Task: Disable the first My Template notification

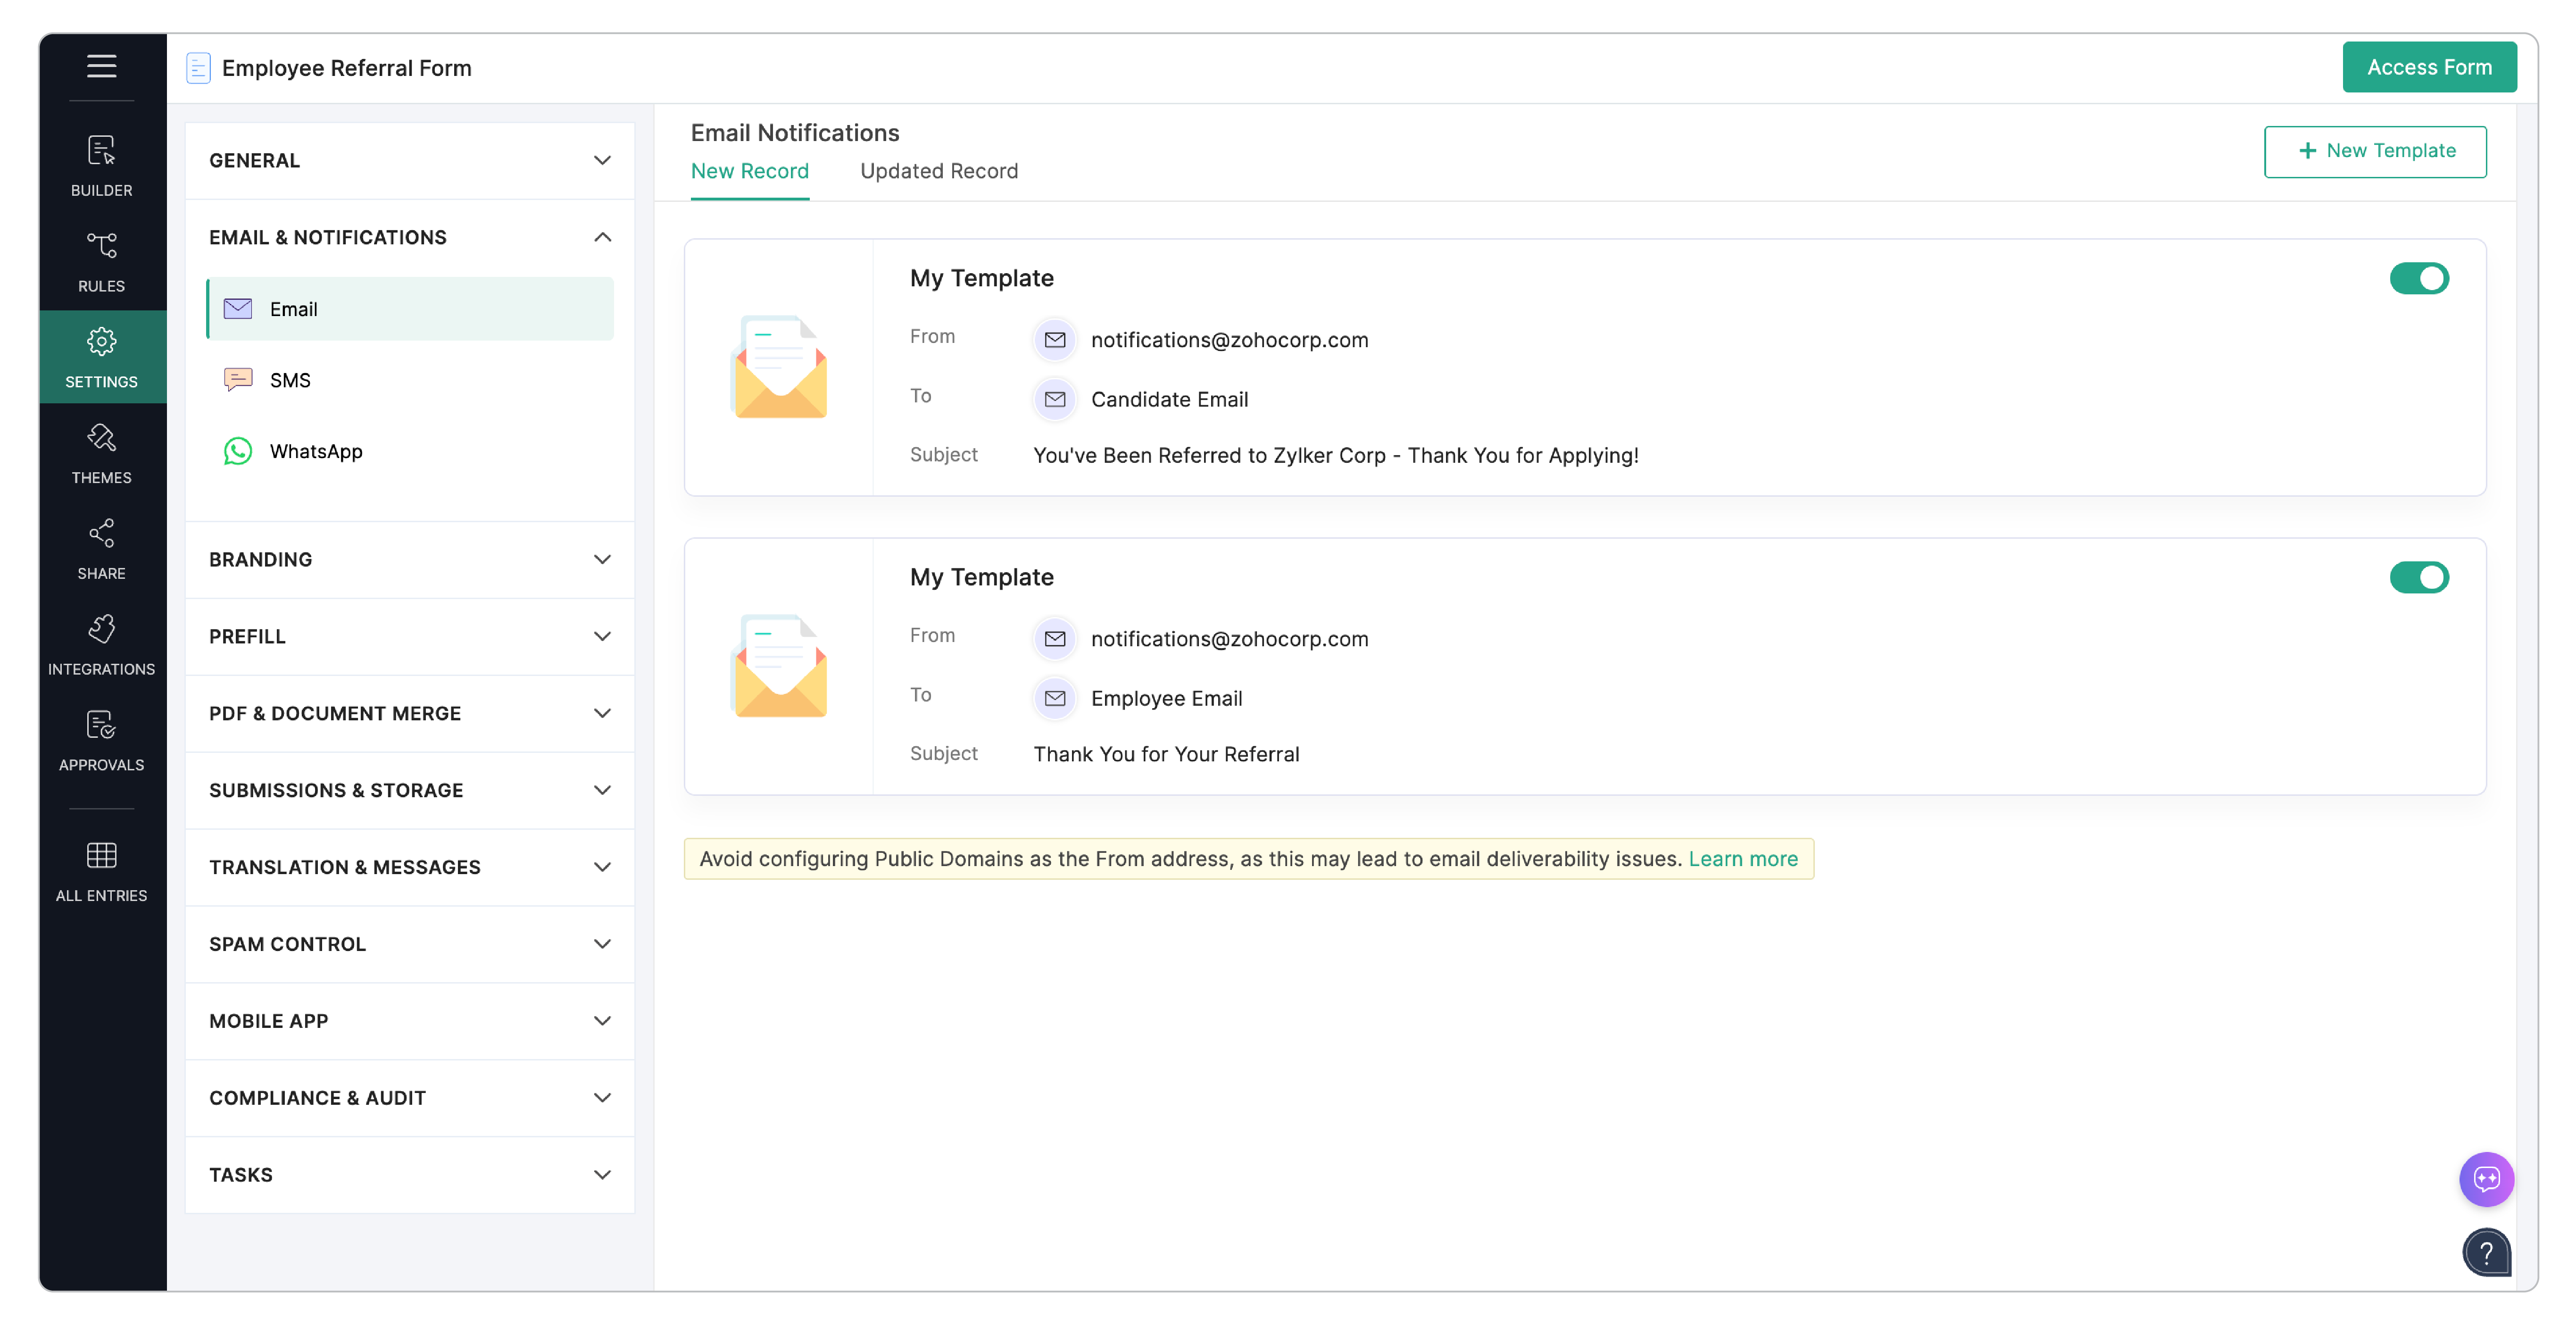Action: [x=2420, y=278]
